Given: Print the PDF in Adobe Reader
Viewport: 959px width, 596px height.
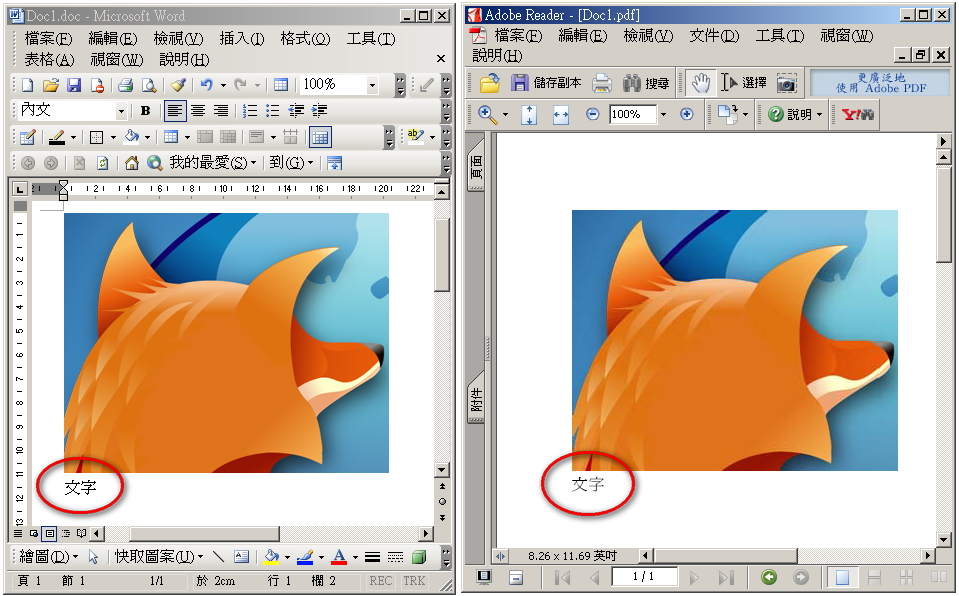Looking at the screenshot, I should click(x=602, y=83).
